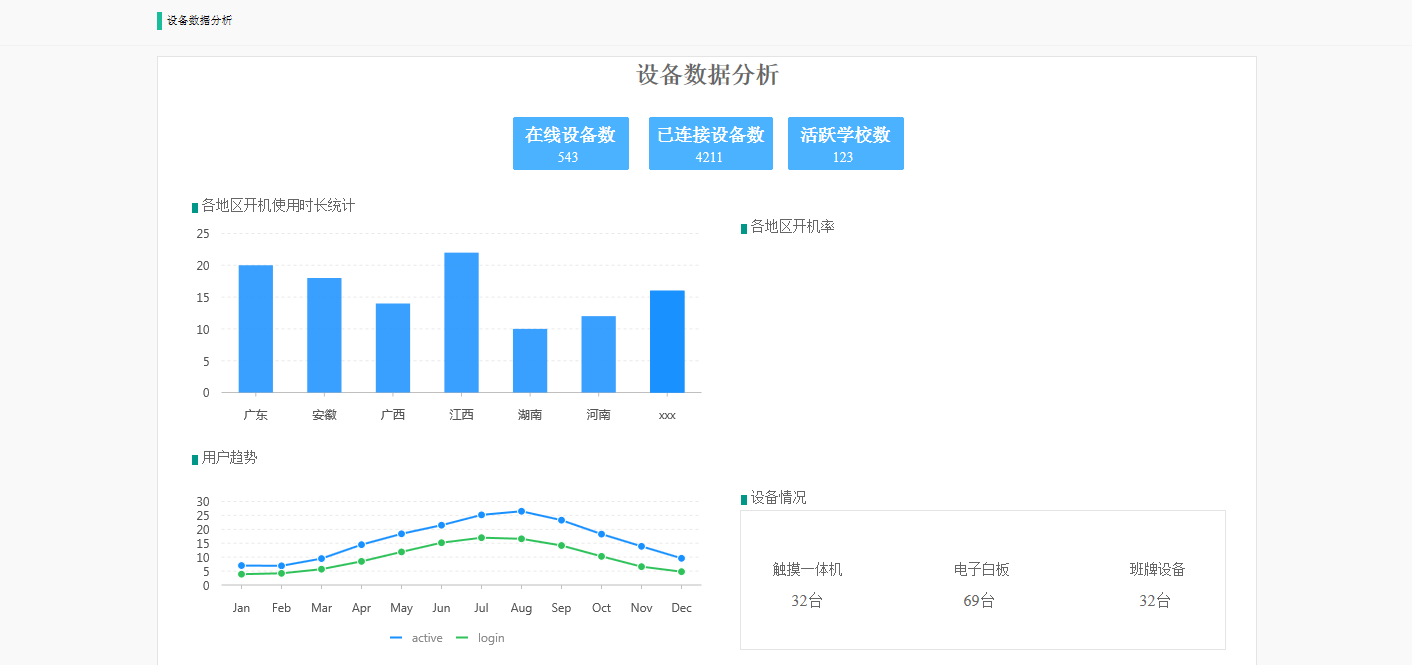Select the 班牌设备 device entry

[x=1157, y=584]
